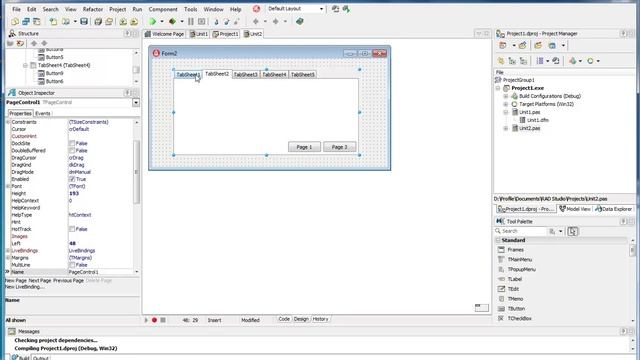Switch to the Welcome Page tab

coord(164,34)
